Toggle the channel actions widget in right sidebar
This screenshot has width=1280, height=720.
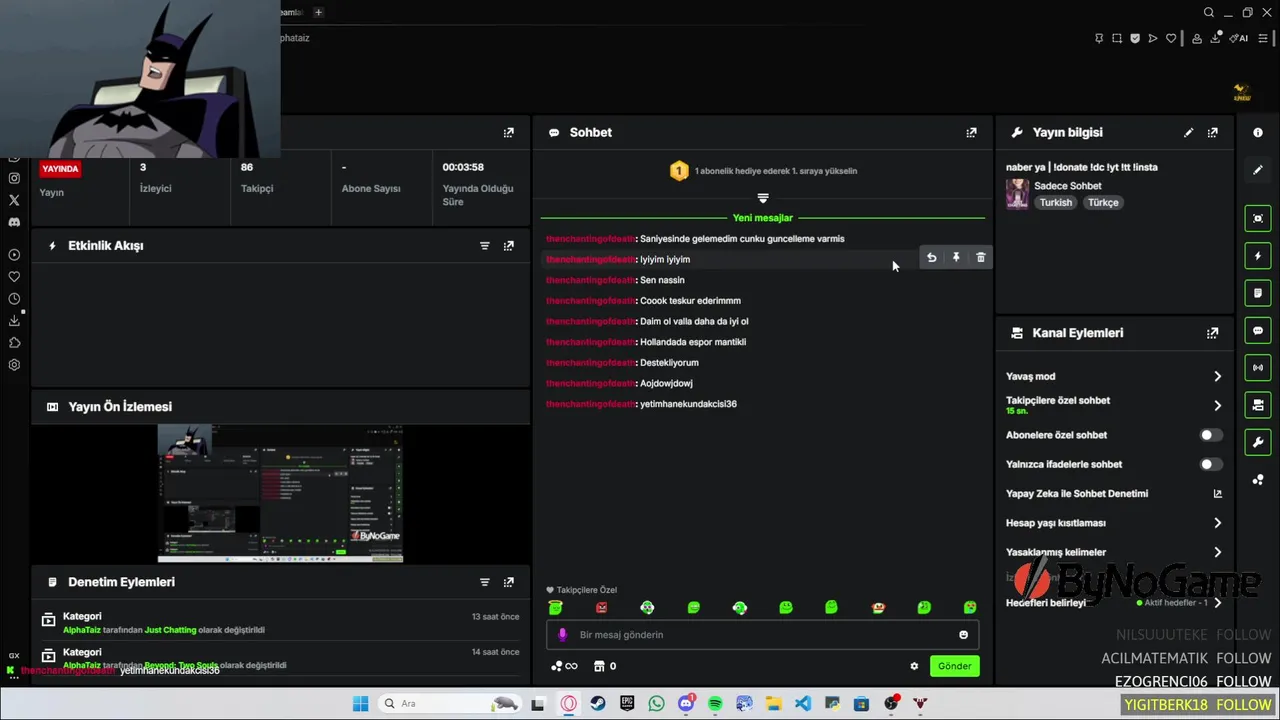[x=1258, y=405]
